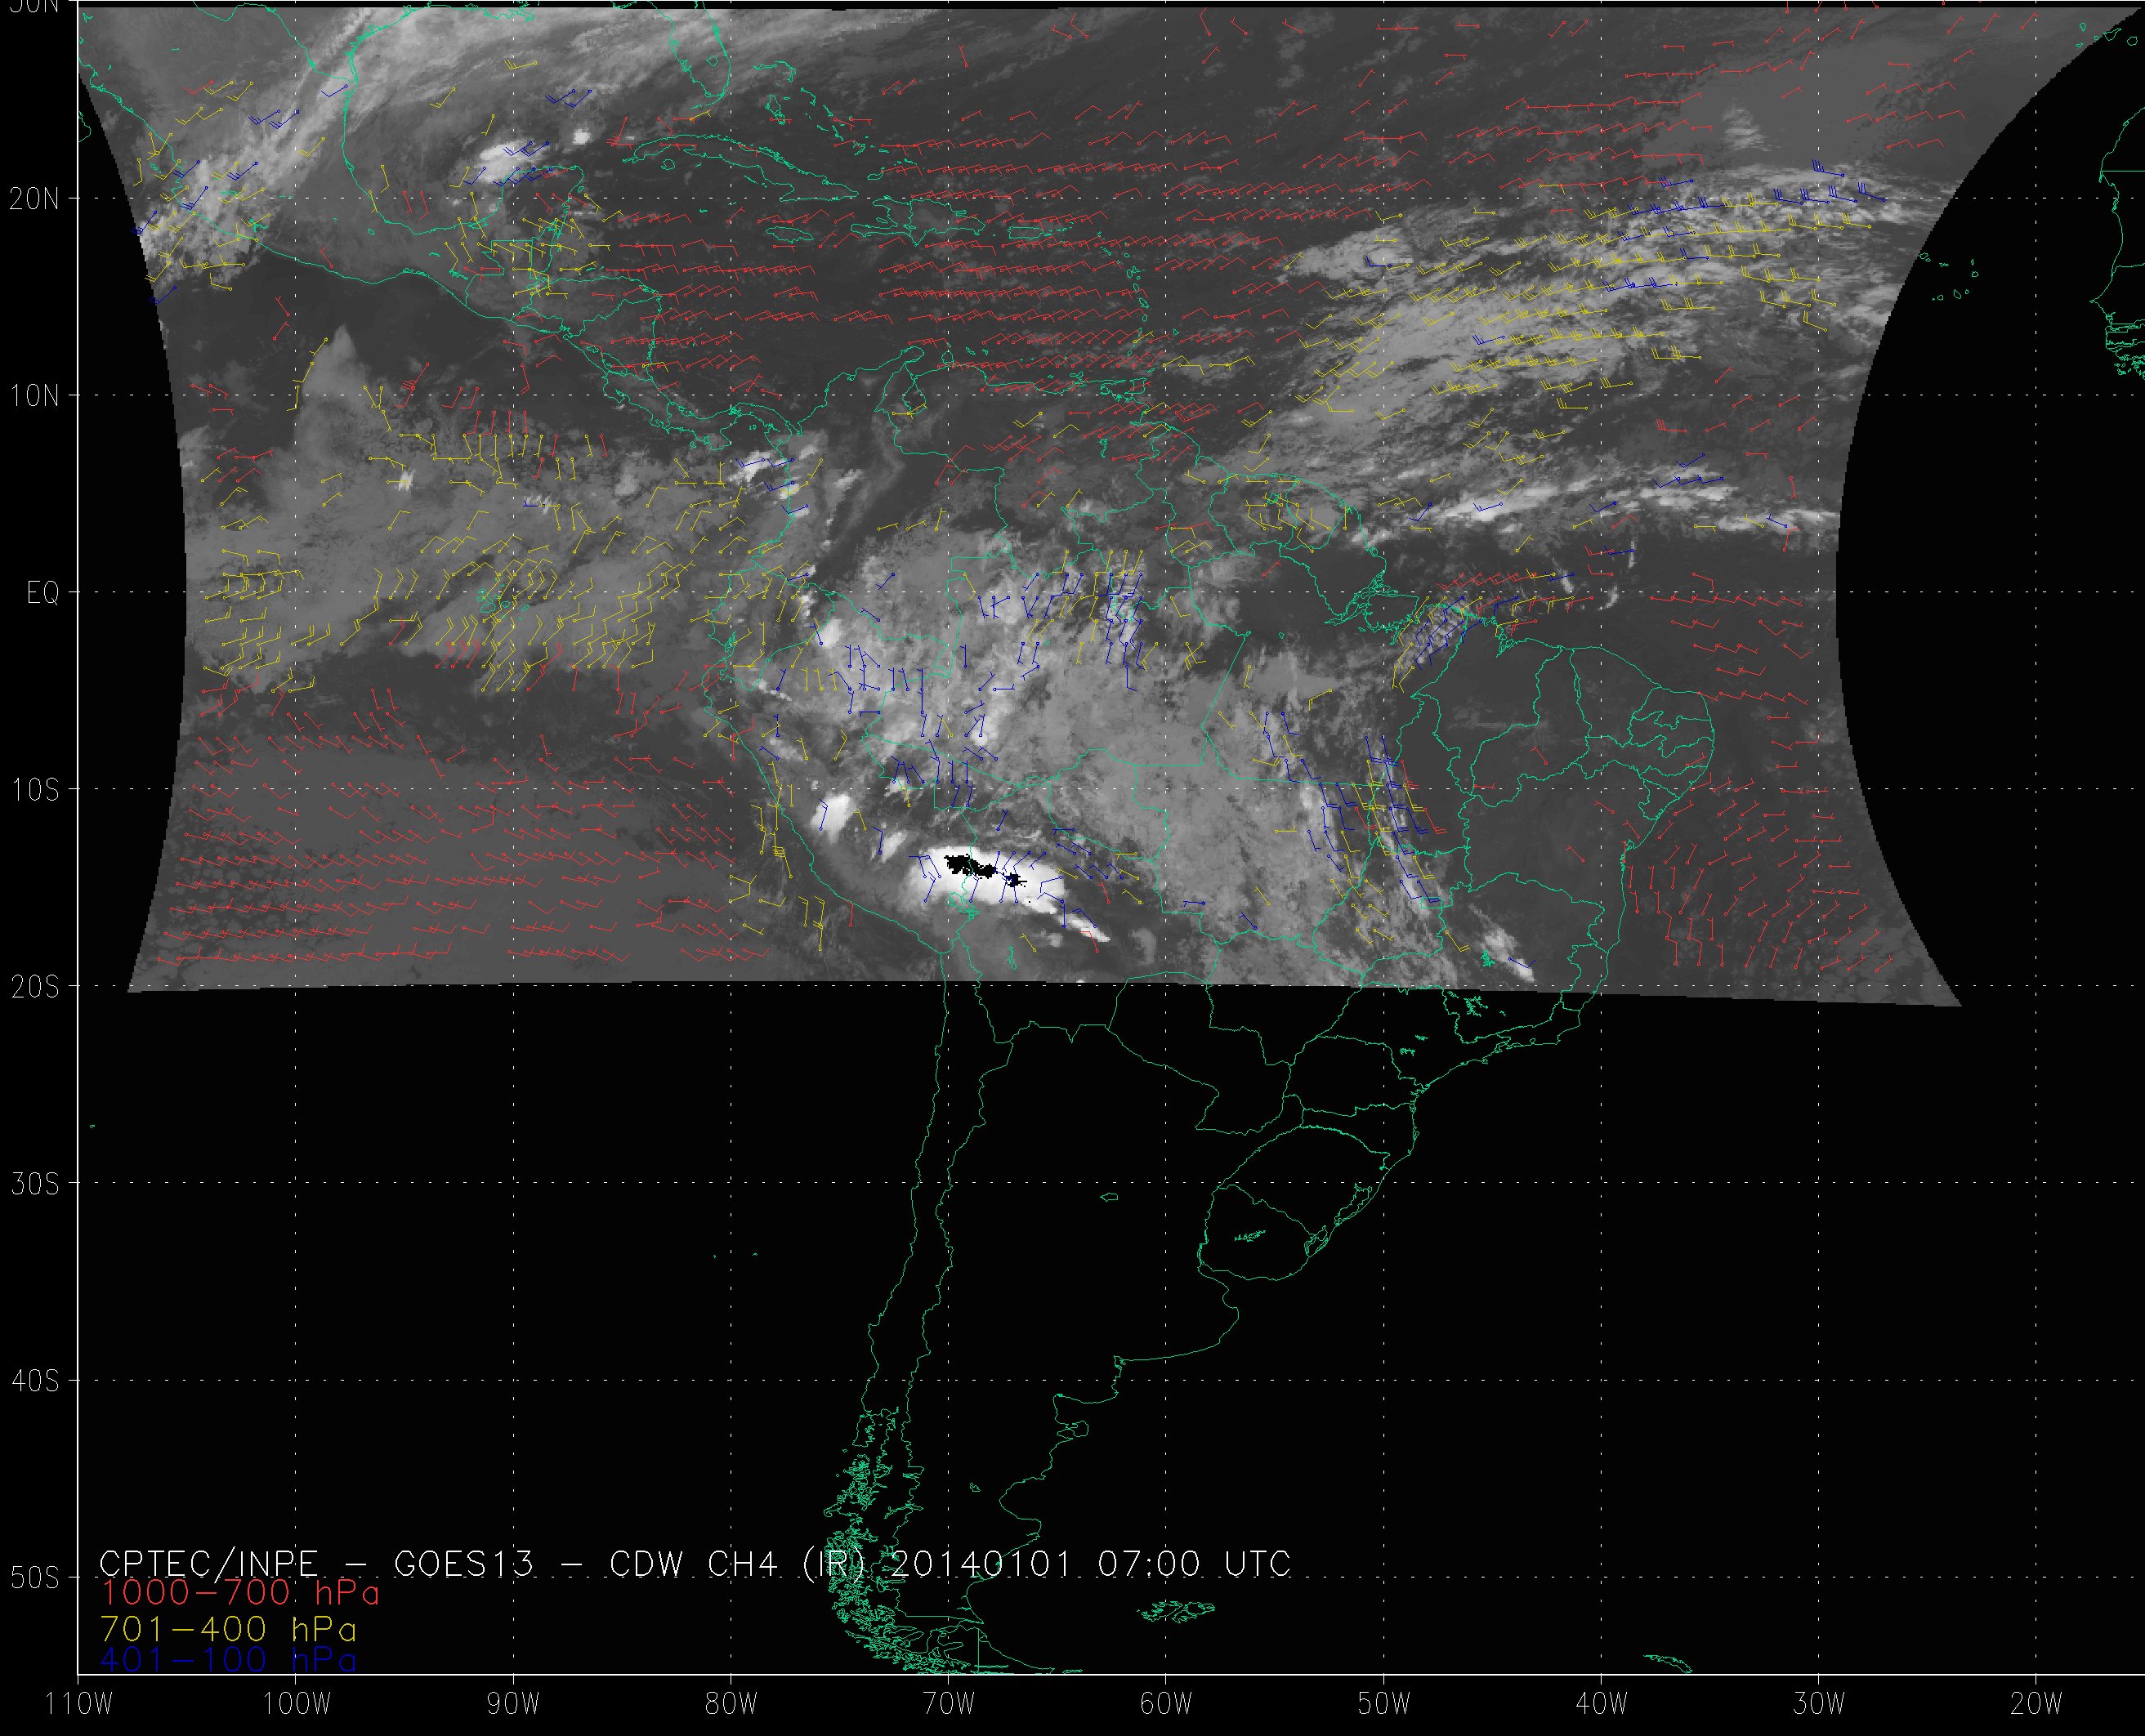Click the yellow 701-400 hPa legend entry
2145x1736 pixels.
point(228,1629)
